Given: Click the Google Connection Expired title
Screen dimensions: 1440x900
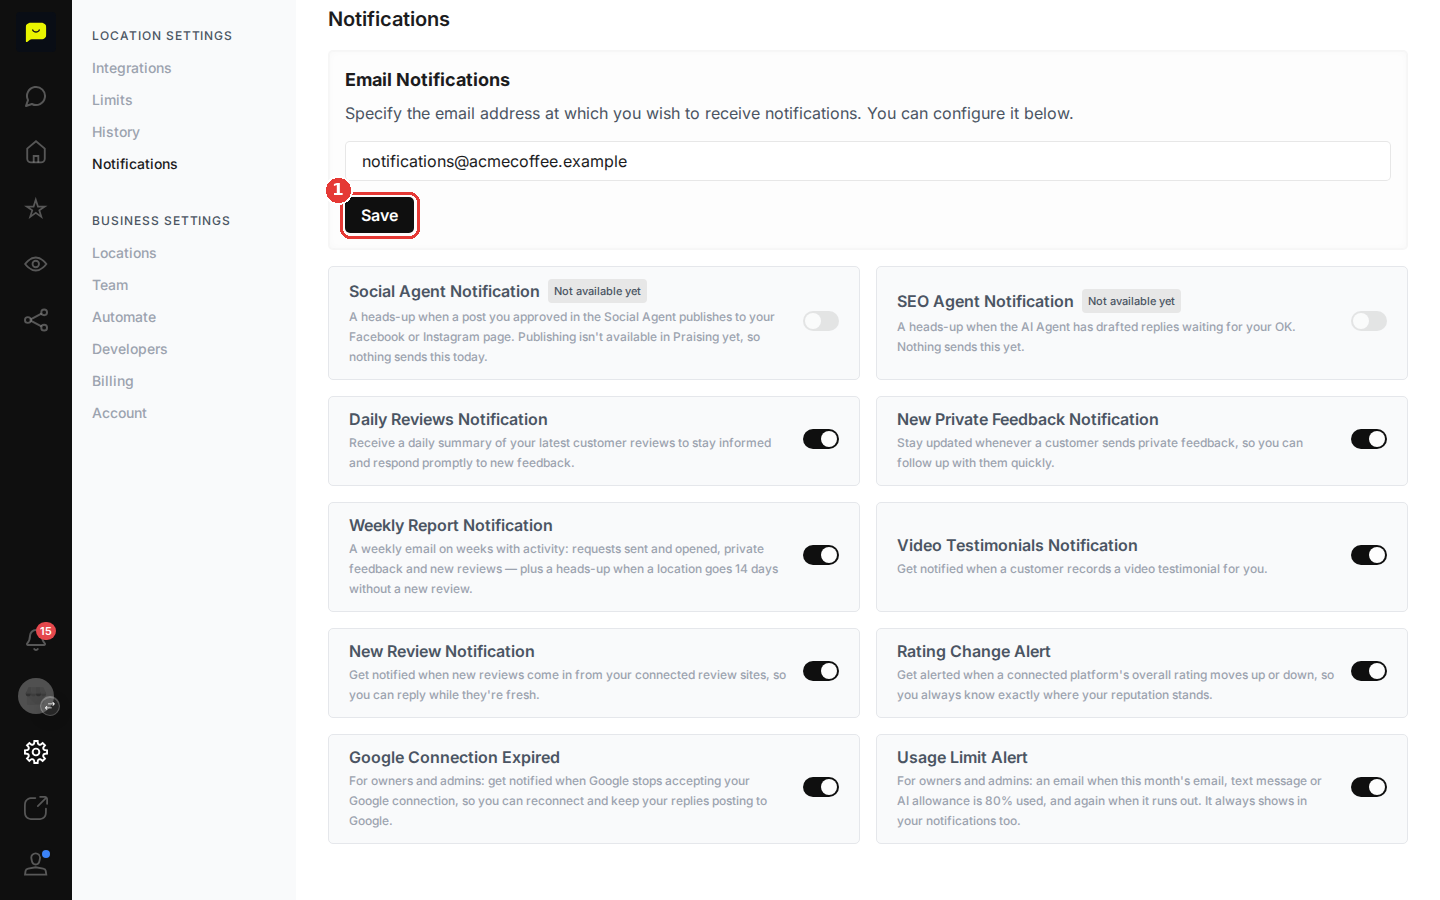Looking at the screenshot, I should click(x=454, y=757).
